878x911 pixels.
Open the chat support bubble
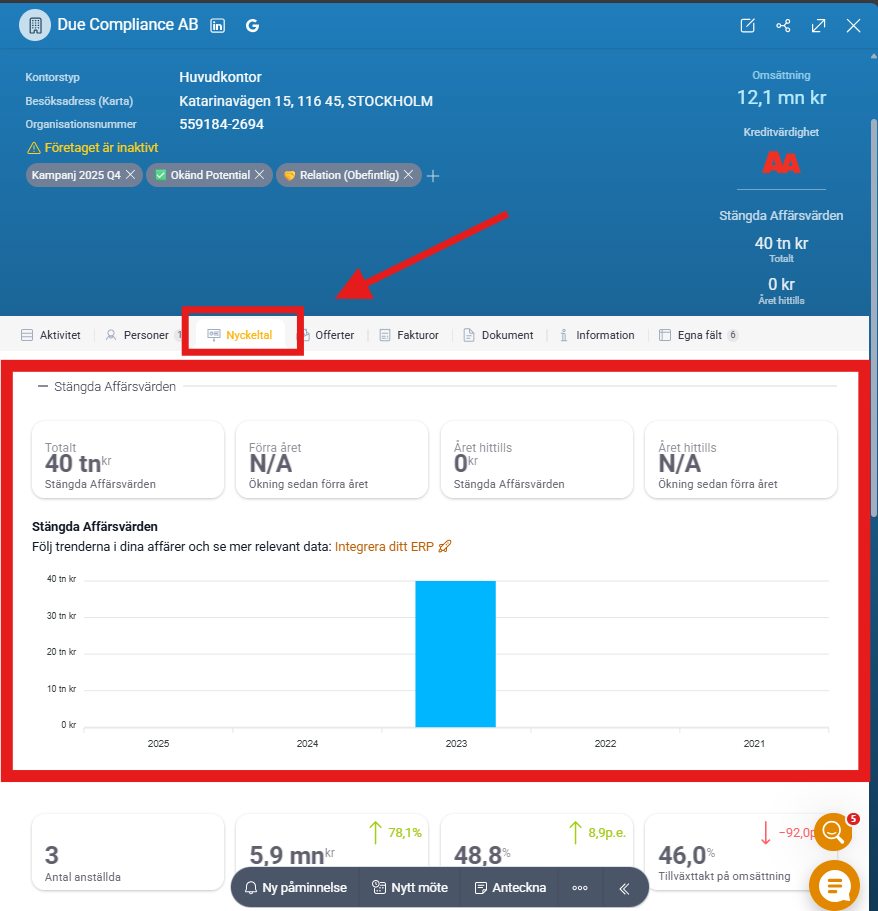coord(834,886)
